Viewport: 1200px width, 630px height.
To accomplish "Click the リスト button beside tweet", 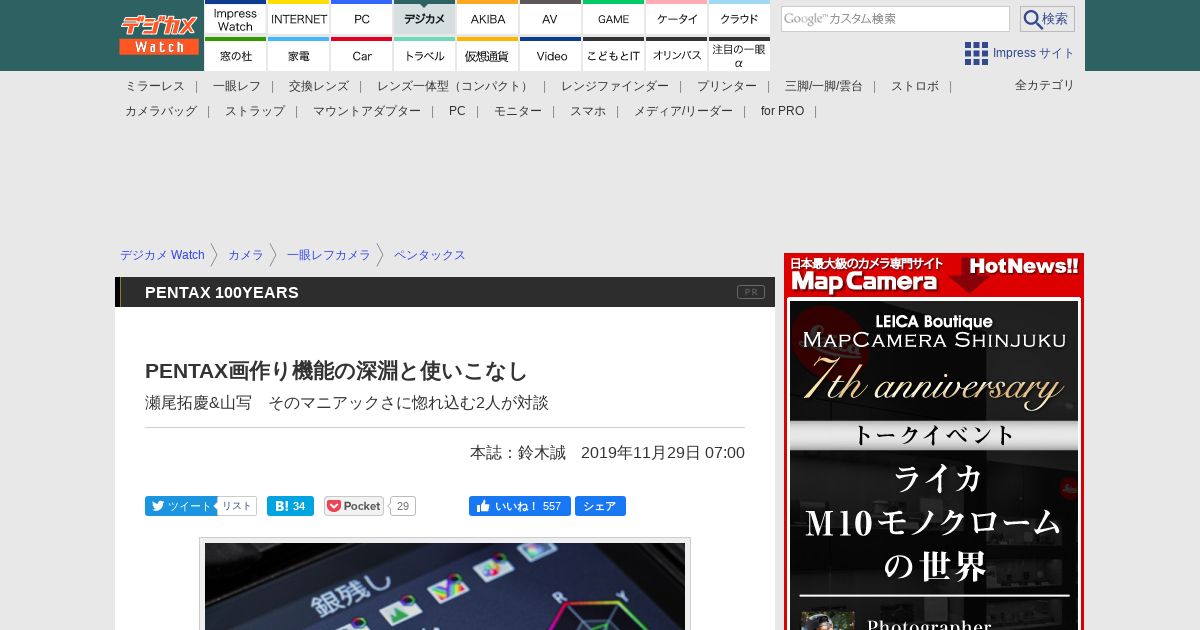I will pyautogui.click(x=237, y=506).
